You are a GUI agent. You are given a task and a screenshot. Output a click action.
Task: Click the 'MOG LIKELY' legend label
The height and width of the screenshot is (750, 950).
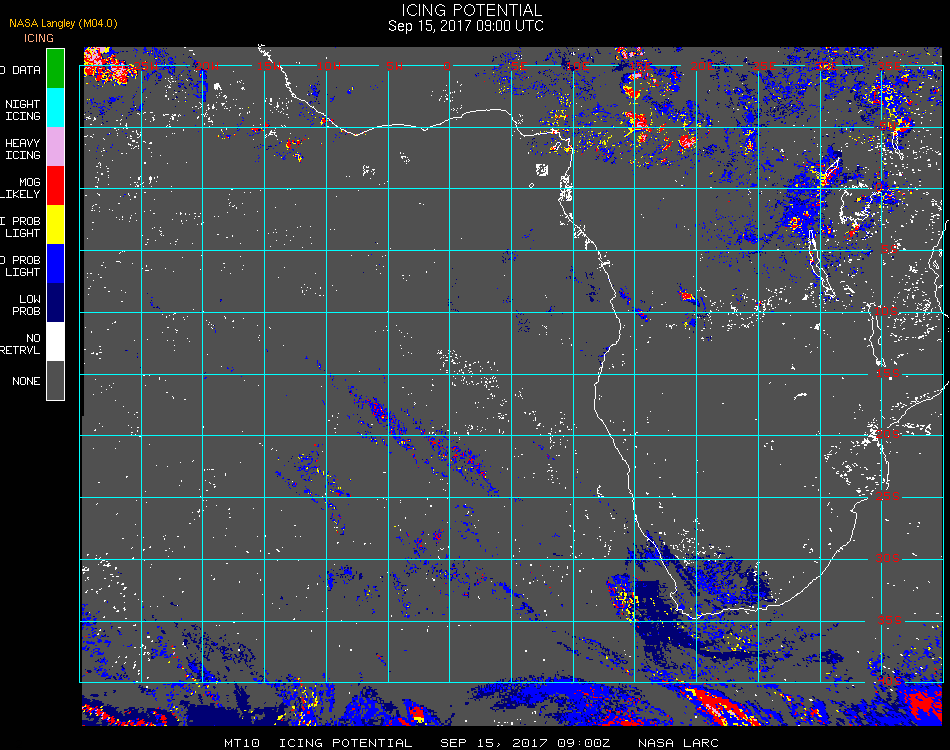pos(22,188)
